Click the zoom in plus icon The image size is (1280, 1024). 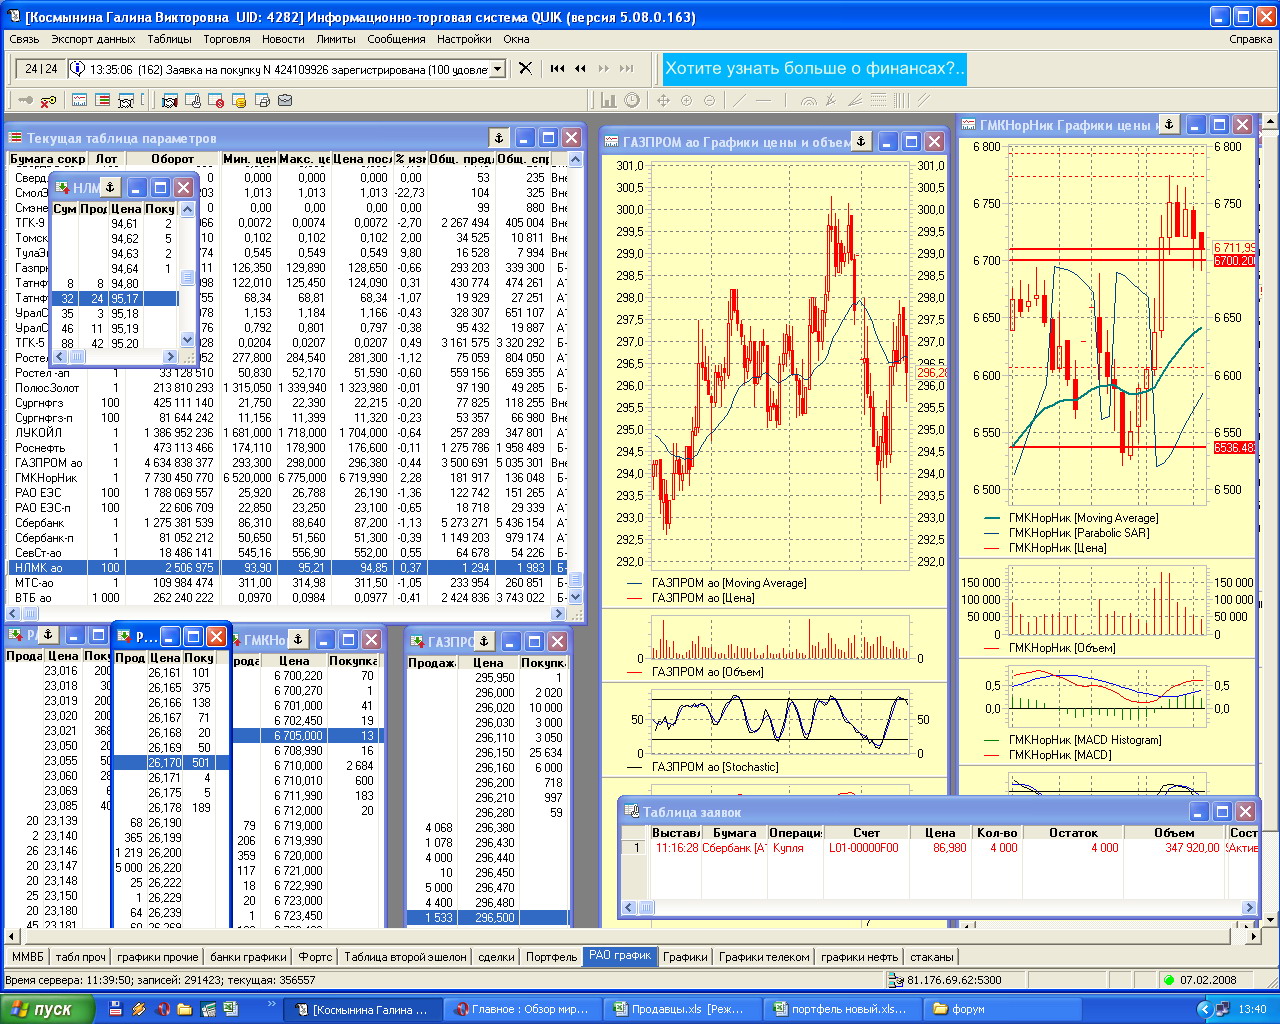coord(686,100)
